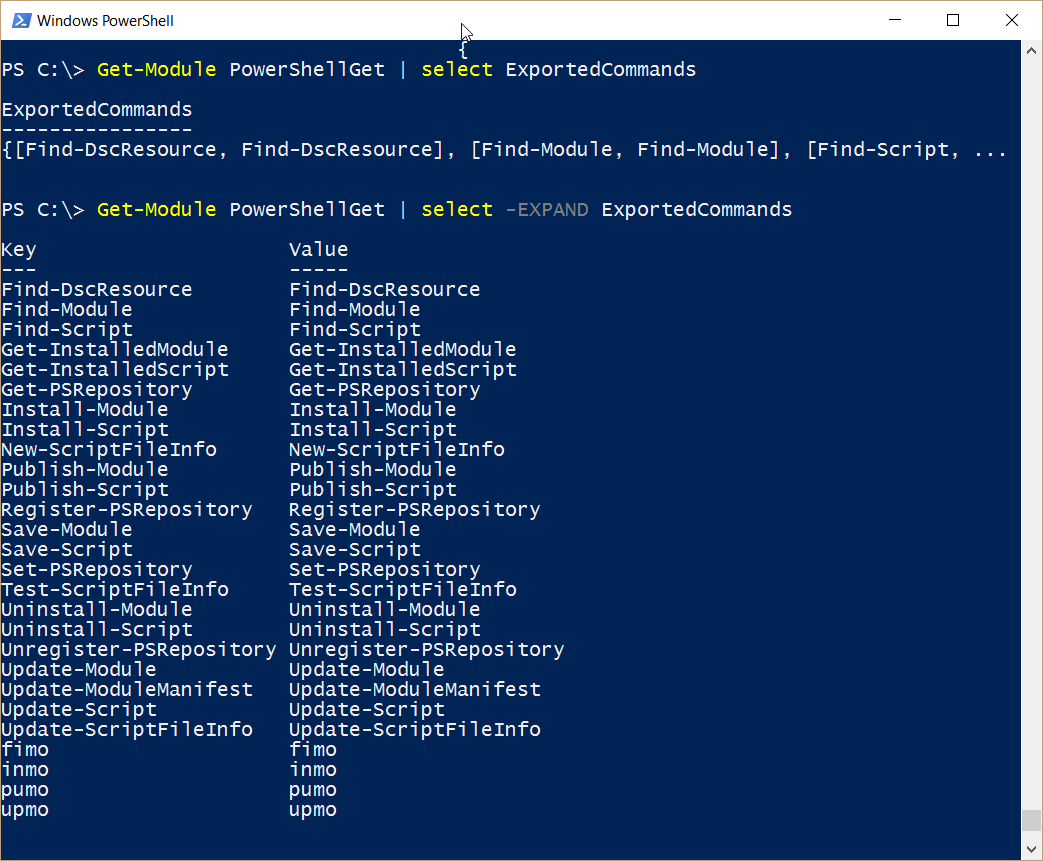The width and height of the screenshot is (1043, 861).
Task: Select "Update-ScriptFileInfo" in the Key column
Action: [126, 729]
